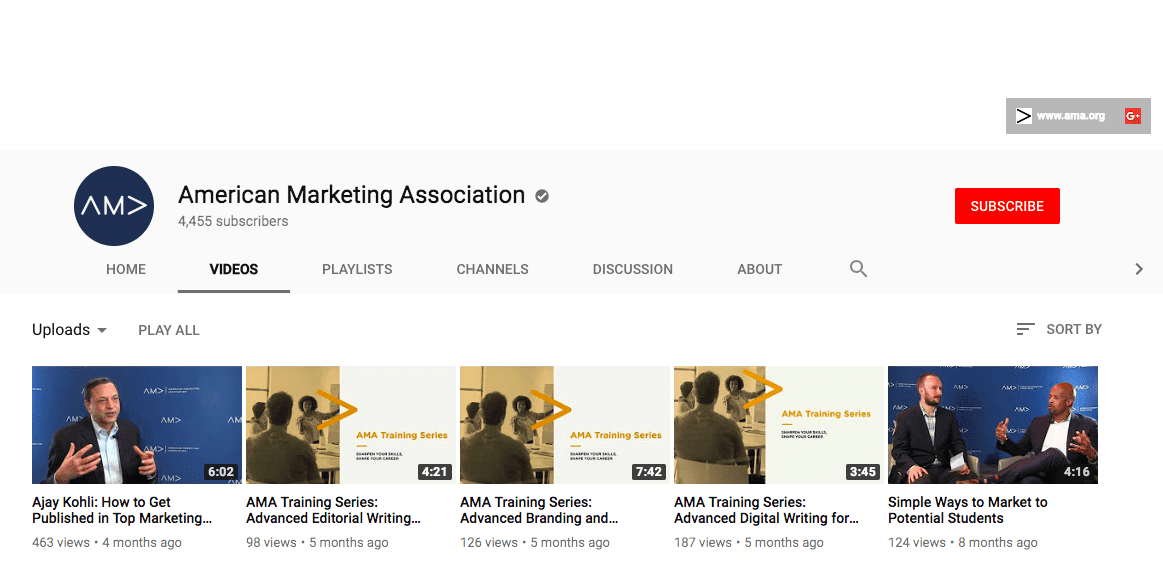Open the Playlists tab
This screenshot has width=1163, height=567.
[x=357, y=269]
